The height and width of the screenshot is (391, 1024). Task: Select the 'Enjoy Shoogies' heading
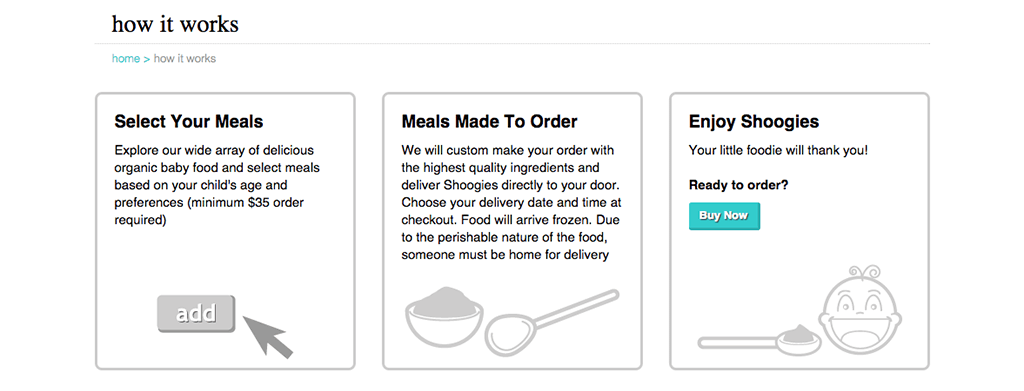[x=754, y=121]
